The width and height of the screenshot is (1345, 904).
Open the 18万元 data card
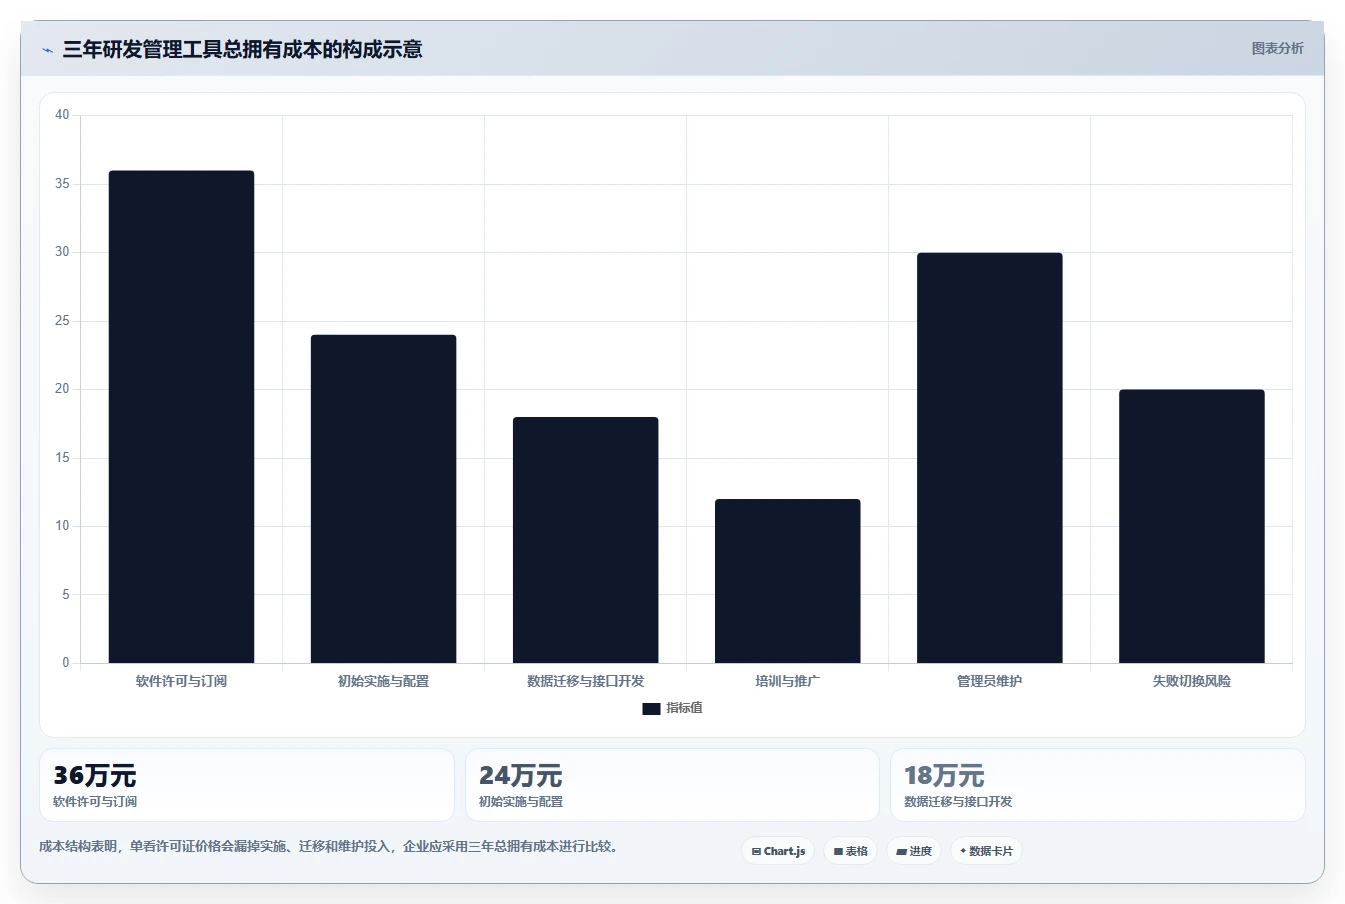(1098, 785)
